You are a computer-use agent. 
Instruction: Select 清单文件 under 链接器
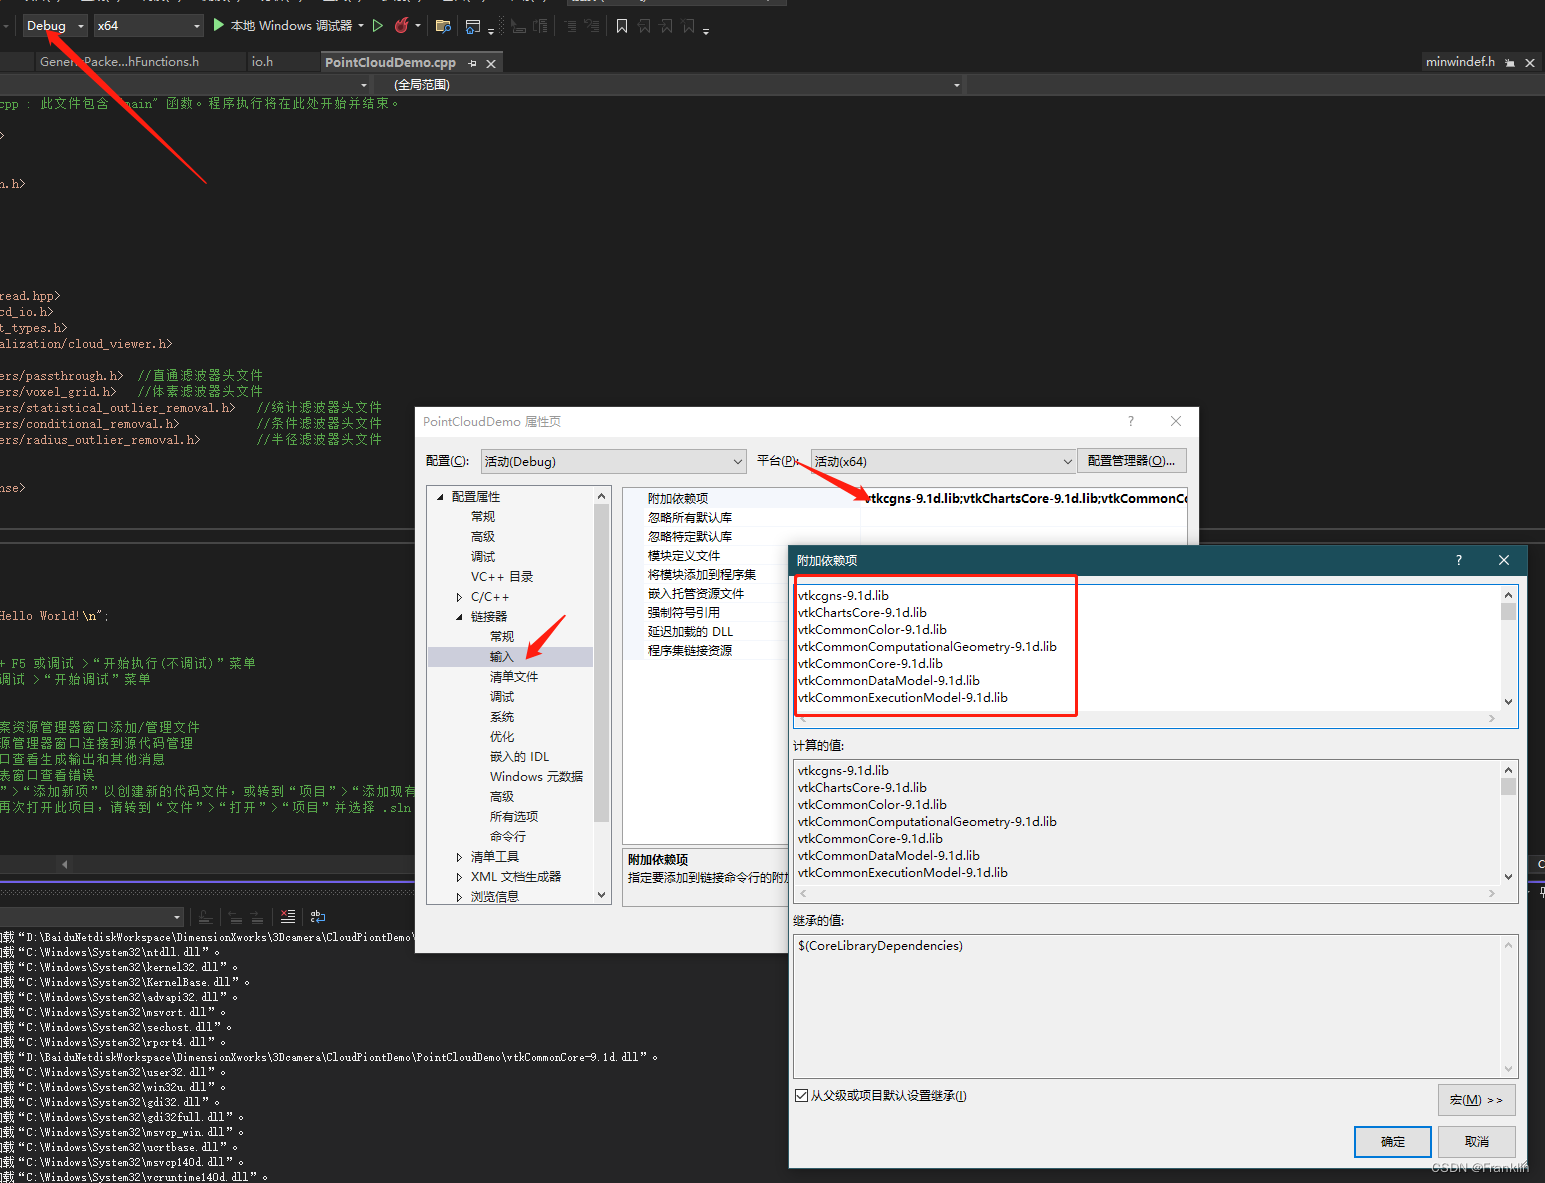[514, 677]
